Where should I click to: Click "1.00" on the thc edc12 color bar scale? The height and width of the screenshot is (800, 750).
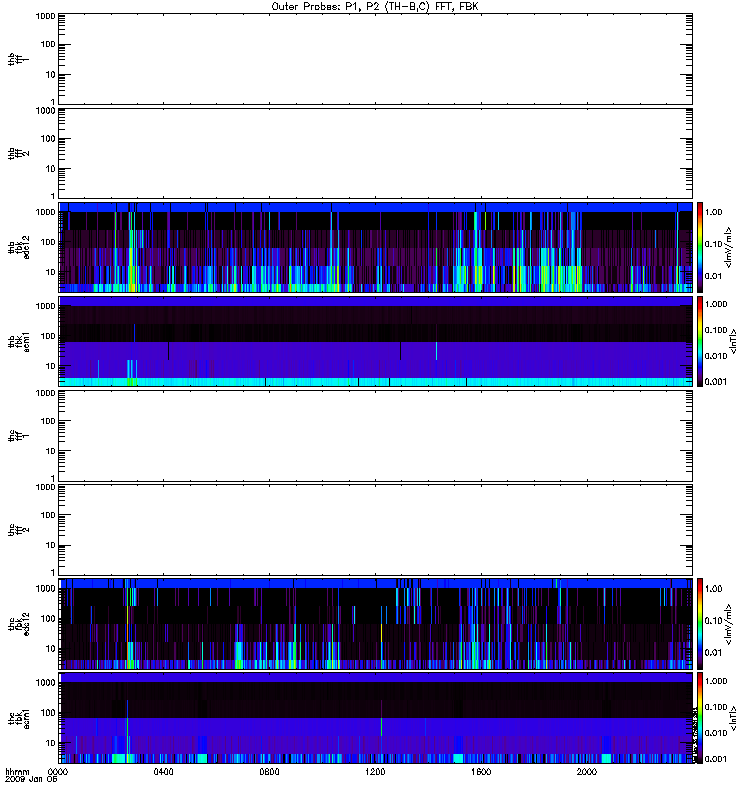(x=713, y=589)
